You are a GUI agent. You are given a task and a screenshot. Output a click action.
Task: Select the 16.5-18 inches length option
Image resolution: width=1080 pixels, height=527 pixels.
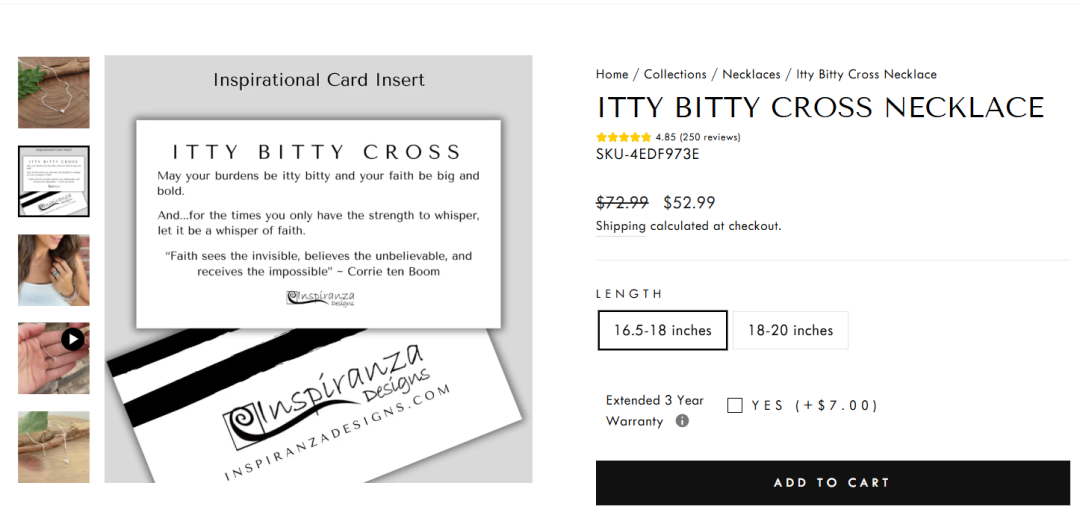click(x=662, y=330)
